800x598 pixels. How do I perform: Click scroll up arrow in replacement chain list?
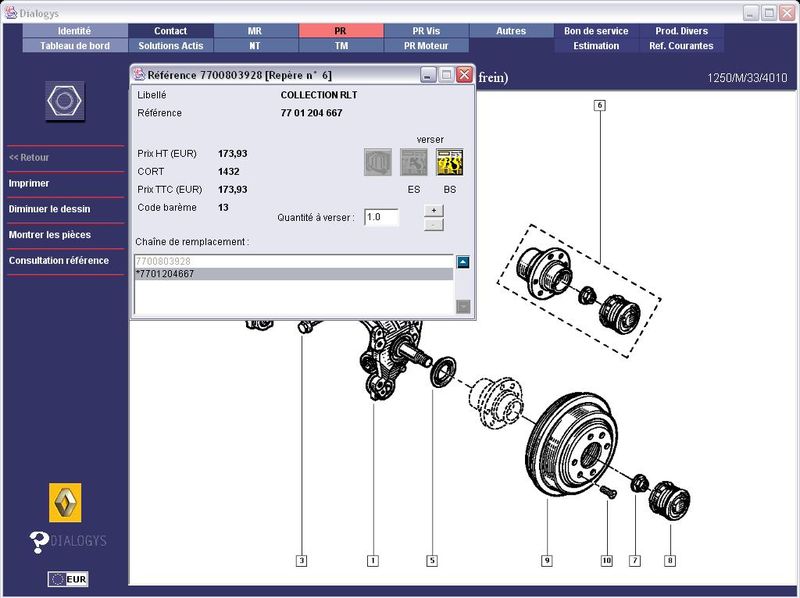[463, 262]
